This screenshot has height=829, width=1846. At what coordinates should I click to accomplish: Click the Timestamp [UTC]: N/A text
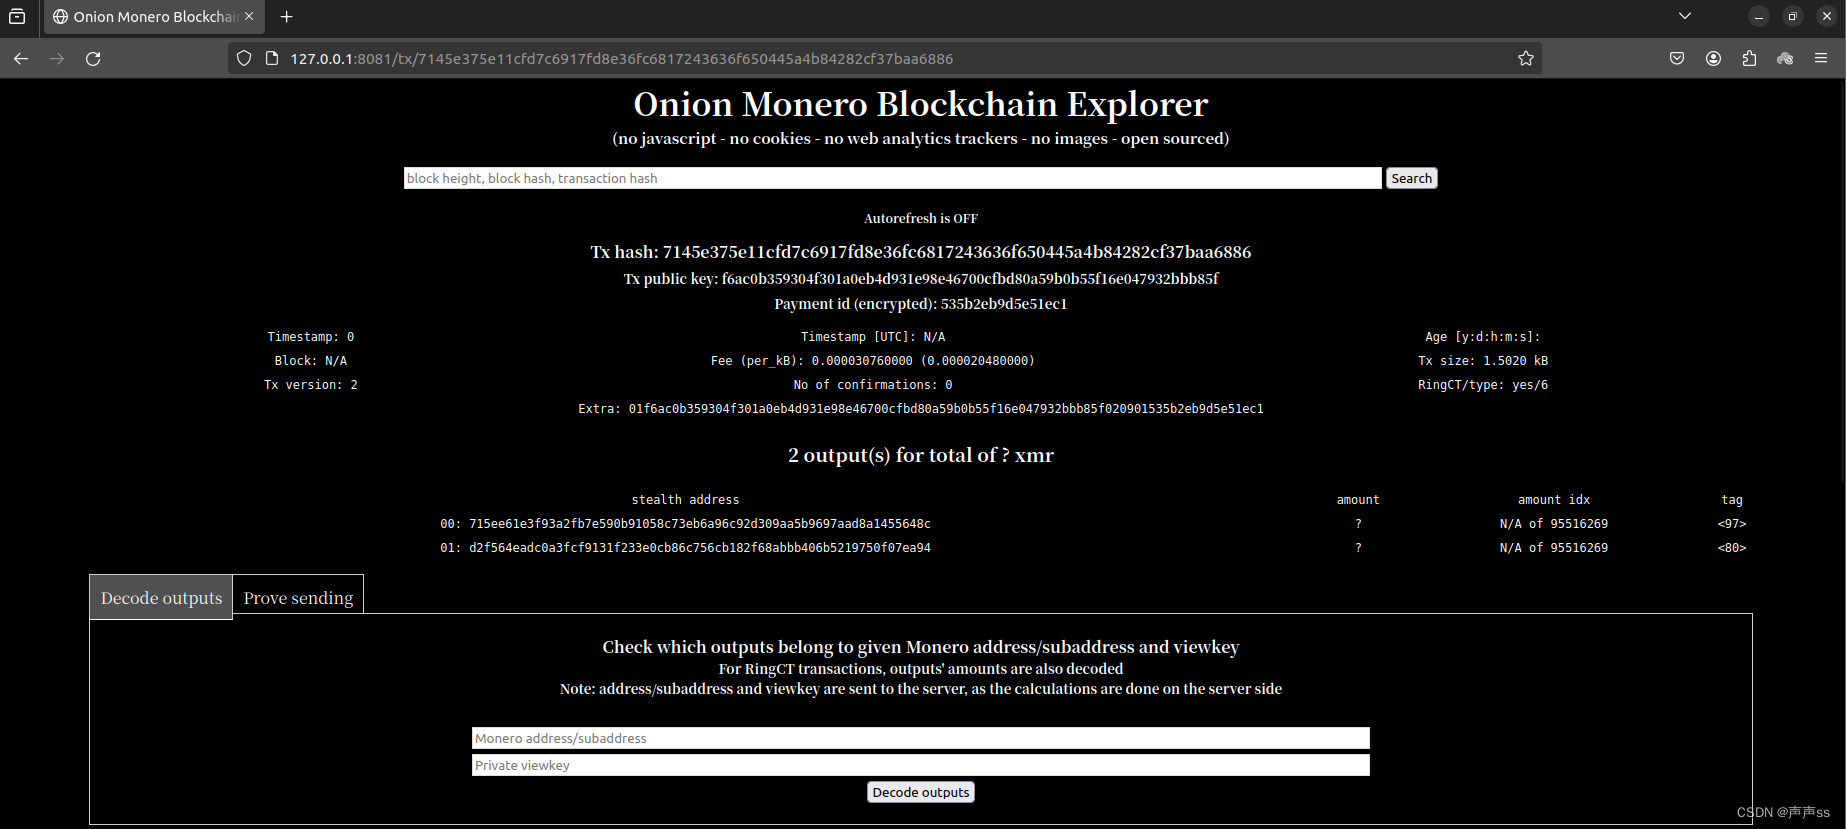tap(873, 337)
